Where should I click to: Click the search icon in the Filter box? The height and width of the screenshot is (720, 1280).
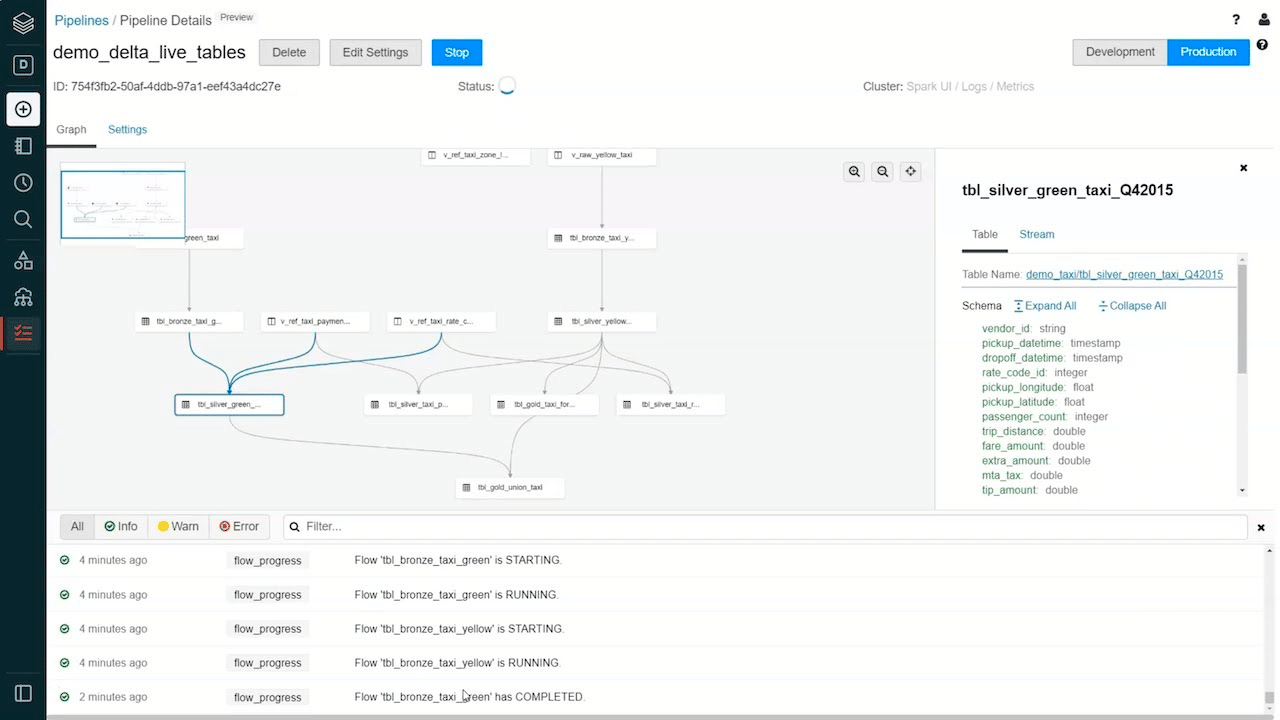point(294,526)
